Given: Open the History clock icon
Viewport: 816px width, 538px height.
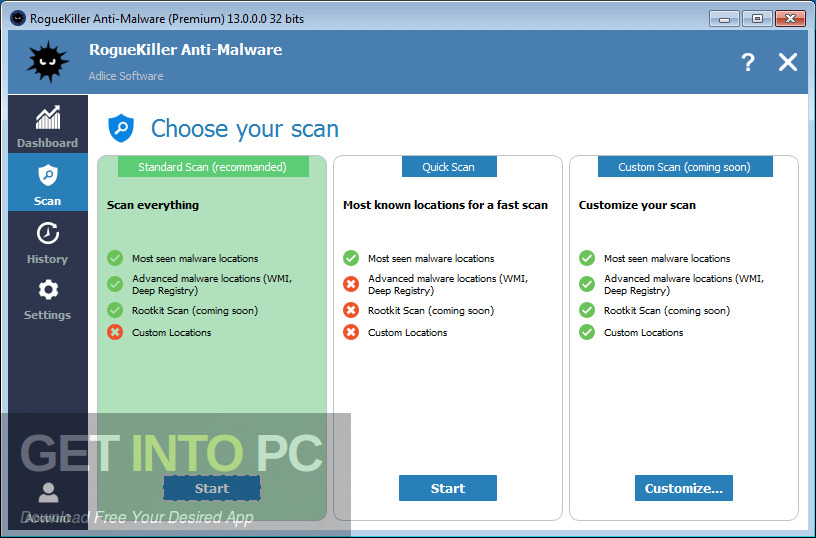Looking at the screenshot, I should tap(48, 233).
